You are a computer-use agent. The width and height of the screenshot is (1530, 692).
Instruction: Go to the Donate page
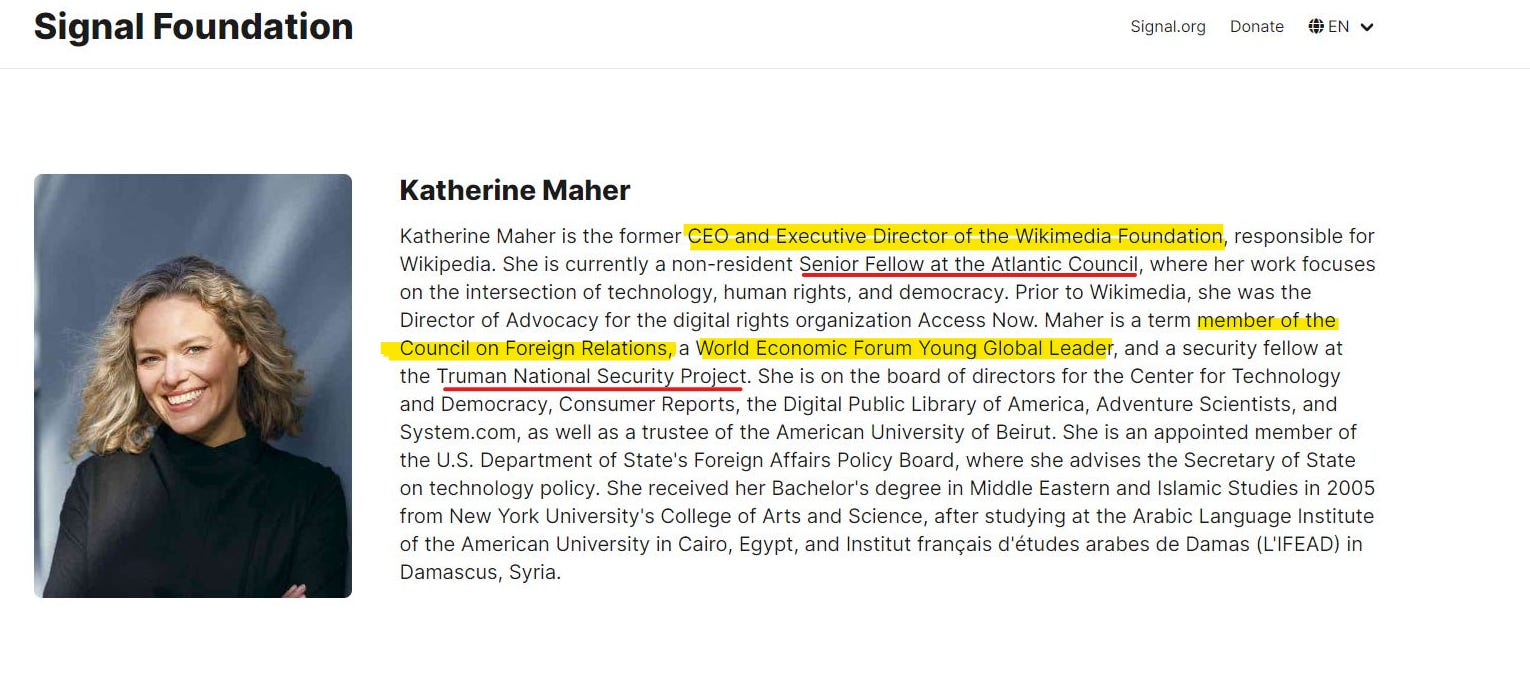click(x=1256, y=27)
